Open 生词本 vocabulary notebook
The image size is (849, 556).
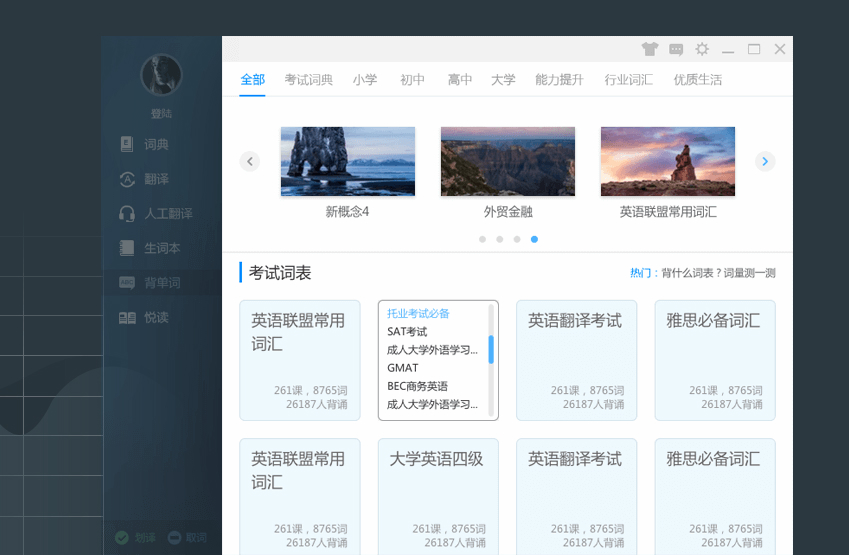(150, 248)
